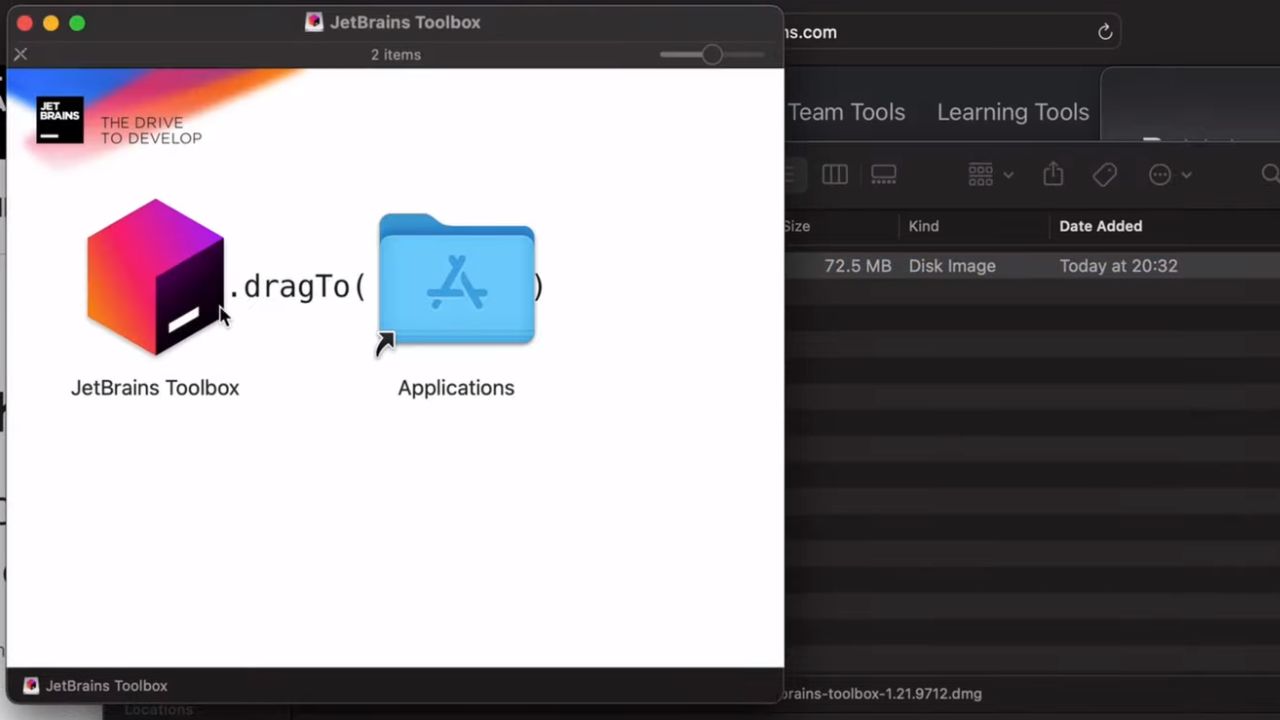Click the Safari address bar
This screenshot has width=1280, height=720.
(950, 32)
